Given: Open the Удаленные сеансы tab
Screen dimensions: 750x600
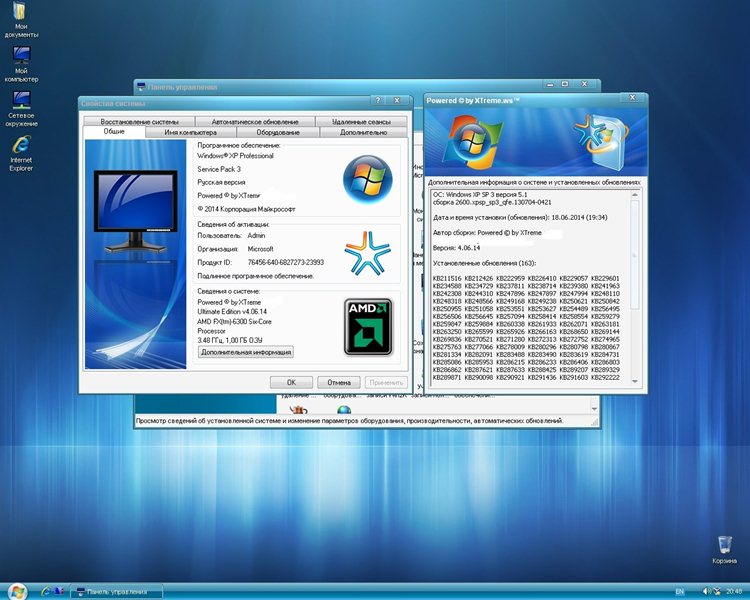Looking at the screenshot, I should pyautogui.click(x=362, y=122).
